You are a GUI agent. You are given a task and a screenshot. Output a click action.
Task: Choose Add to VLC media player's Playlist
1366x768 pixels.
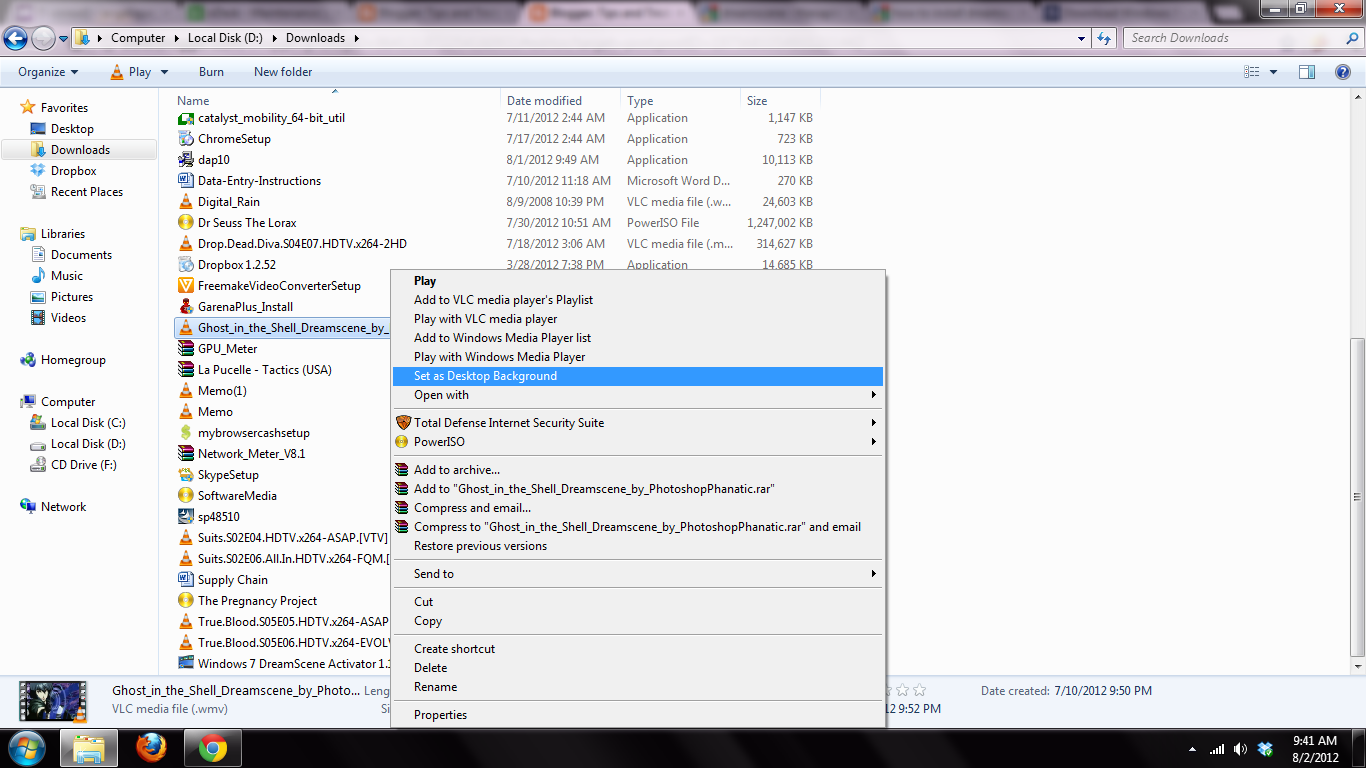click(503, 300)
